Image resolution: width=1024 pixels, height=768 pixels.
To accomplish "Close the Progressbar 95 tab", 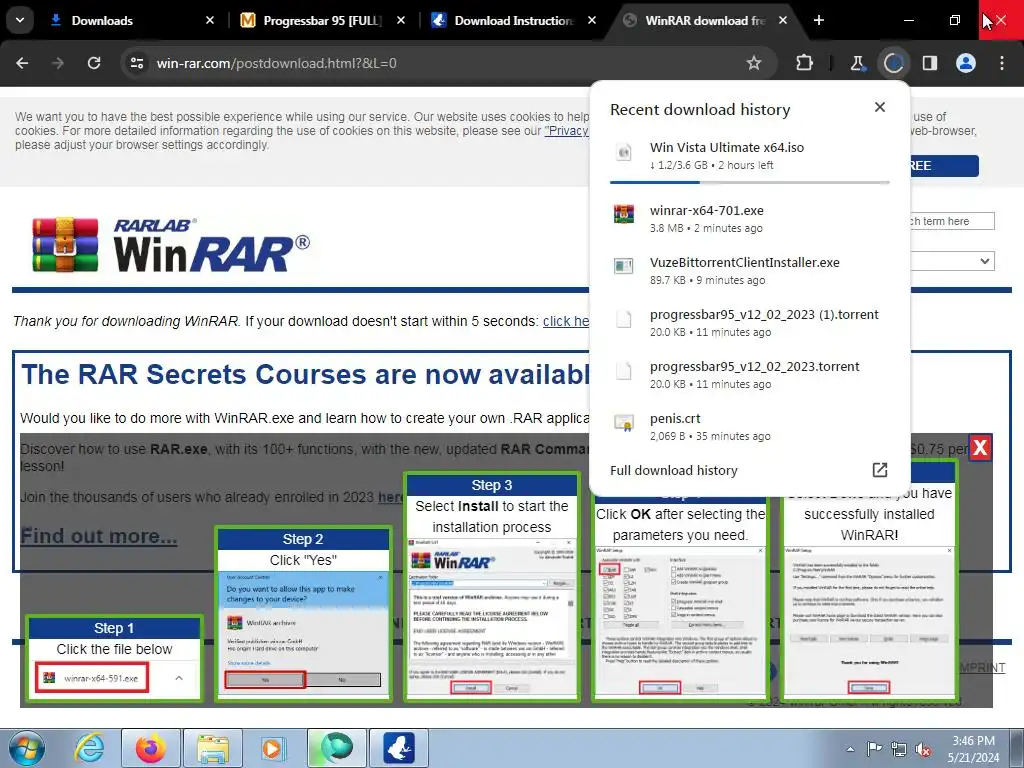I will pos(401,20).
